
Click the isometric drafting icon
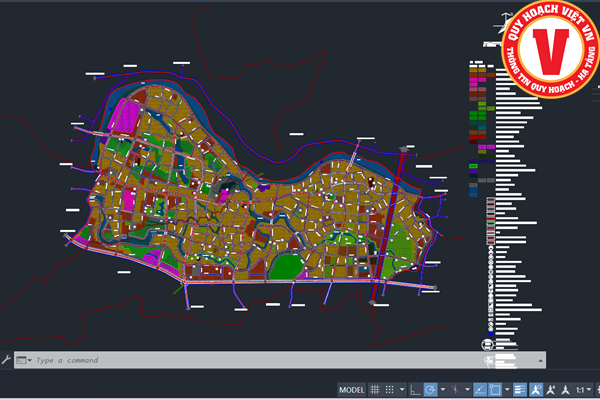coord(455,390)
